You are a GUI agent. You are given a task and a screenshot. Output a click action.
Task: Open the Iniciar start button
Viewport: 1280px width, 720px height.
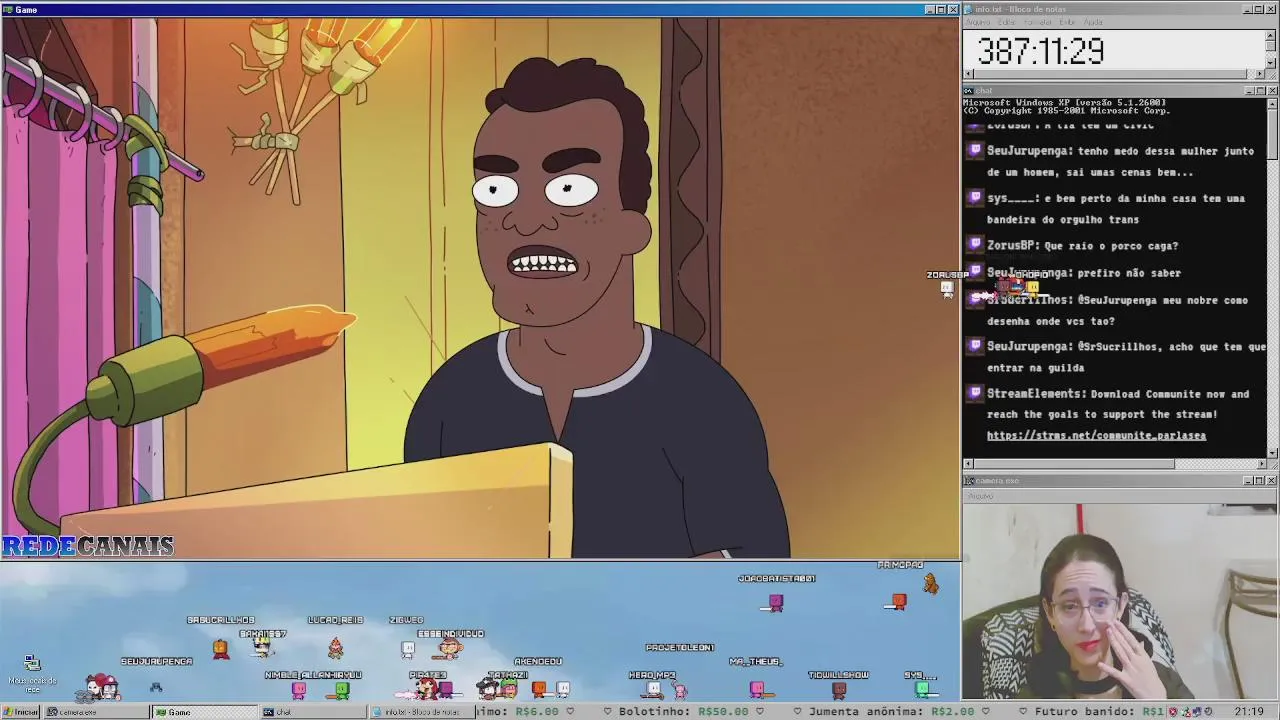click(20, 712)
